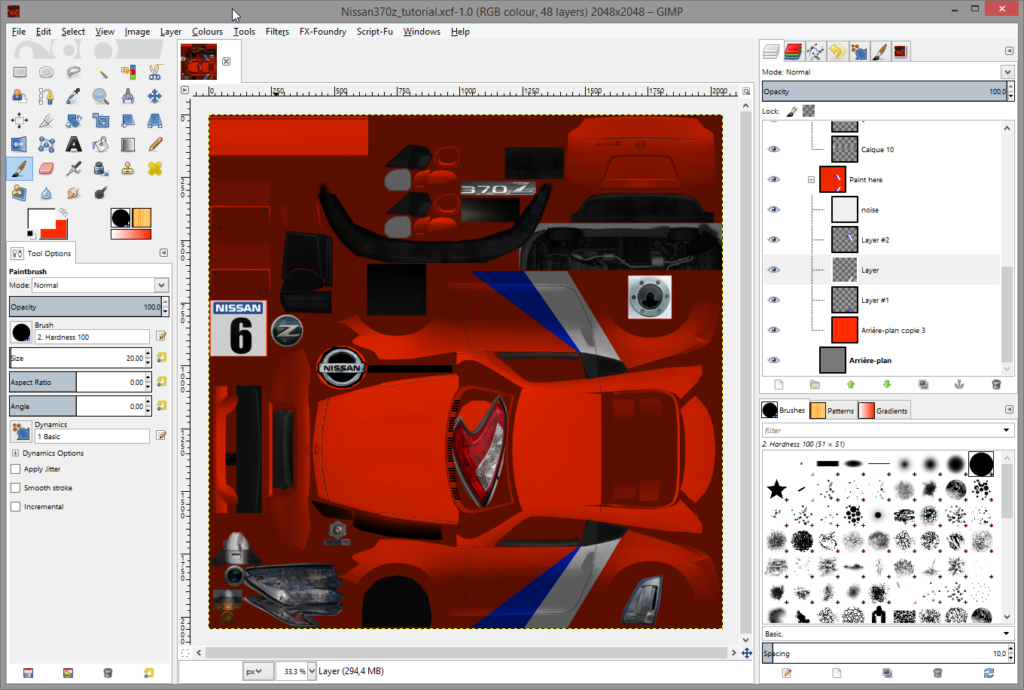The height and width of the screenshot is (690, 1024).
Task: Switch to the Gradients tab
Action: coord(884,411)
